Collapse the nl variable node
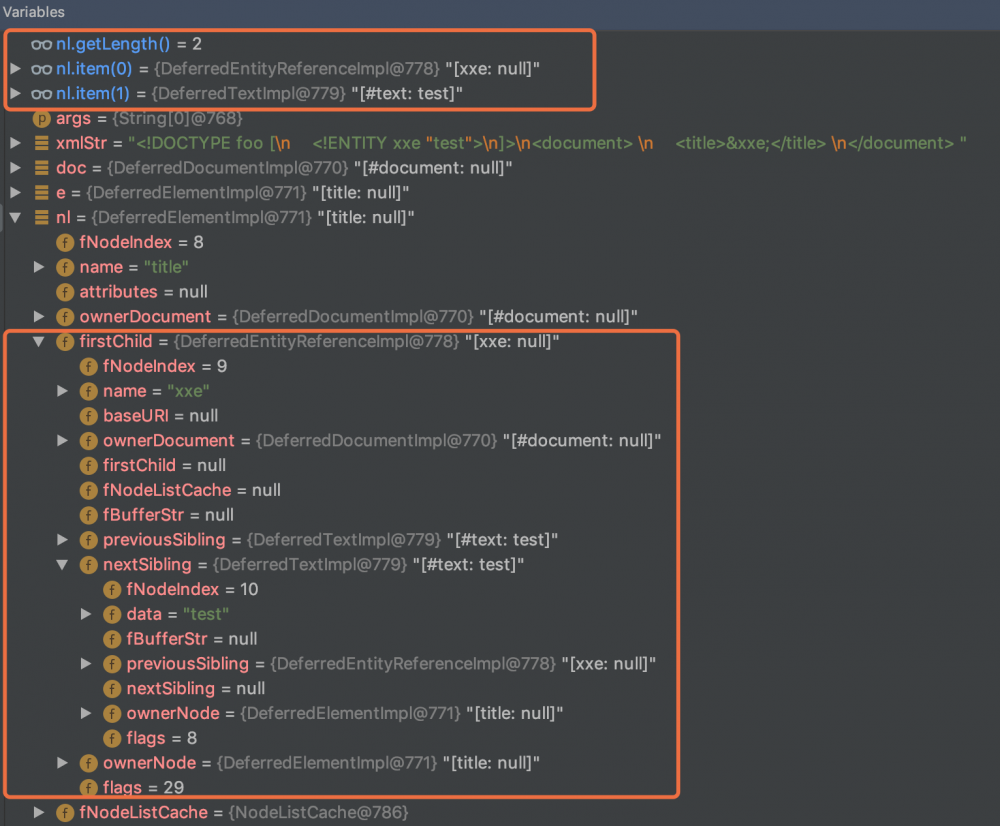 16,218
